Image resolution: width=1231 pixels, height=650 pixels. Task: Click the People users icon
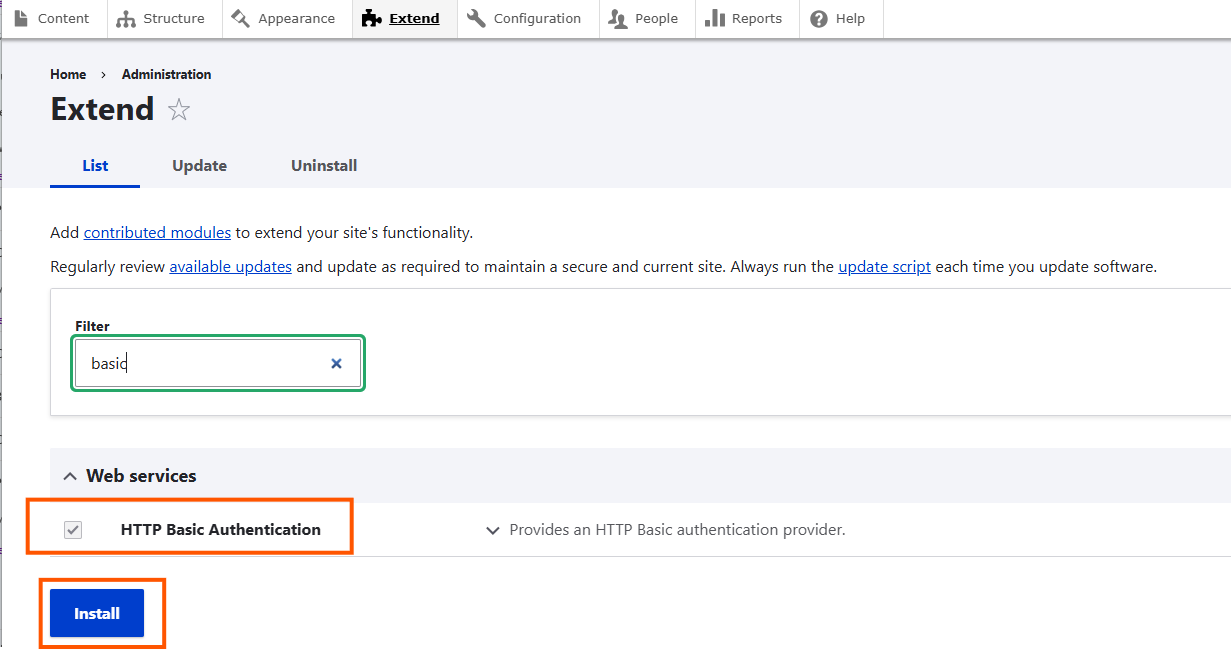[x=618, y=19]
